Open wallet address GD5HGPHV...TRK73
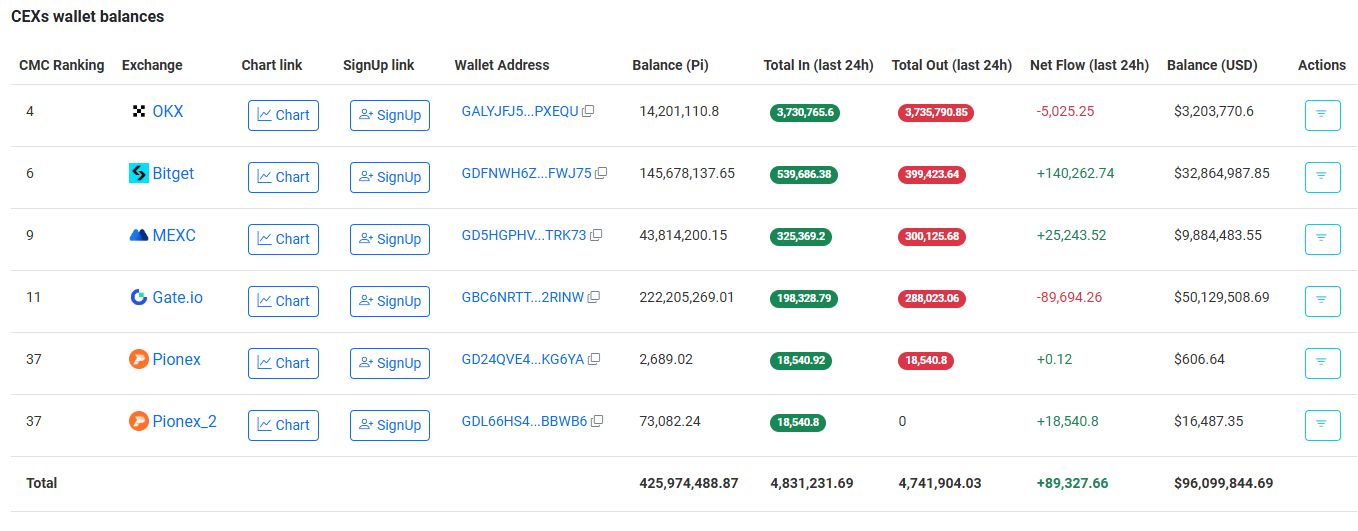The width and height of the screenshot is (1358, 531). click(x=523, y=236)
